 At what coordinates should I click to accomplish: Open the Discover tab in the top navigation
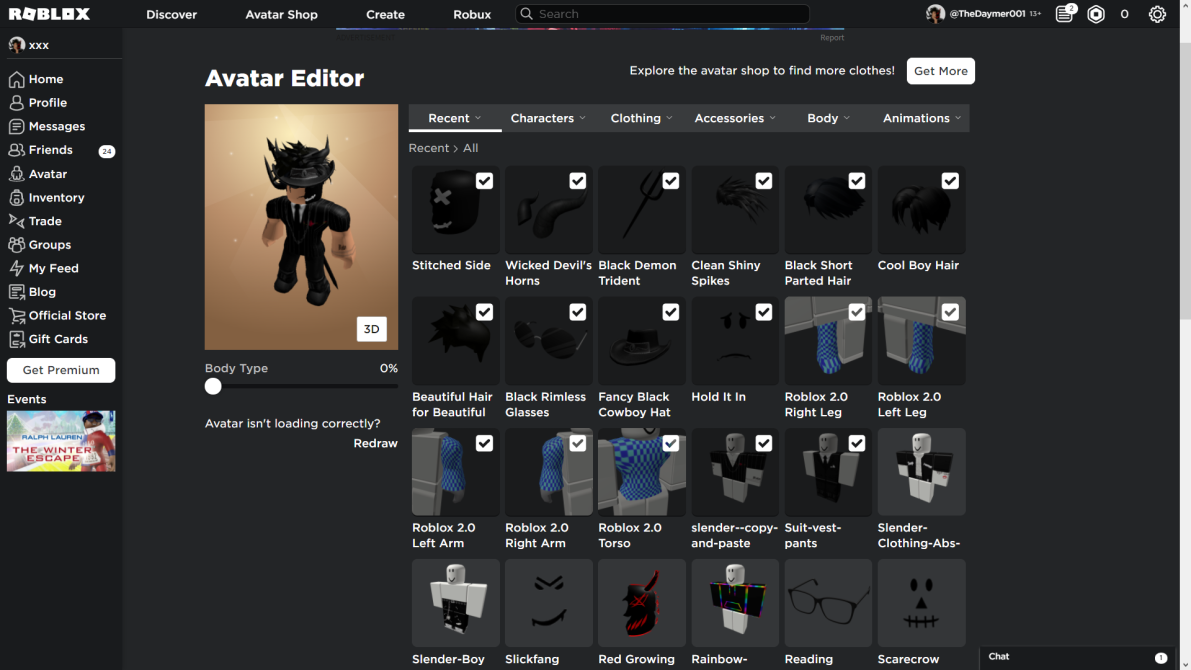pos(172,14)
